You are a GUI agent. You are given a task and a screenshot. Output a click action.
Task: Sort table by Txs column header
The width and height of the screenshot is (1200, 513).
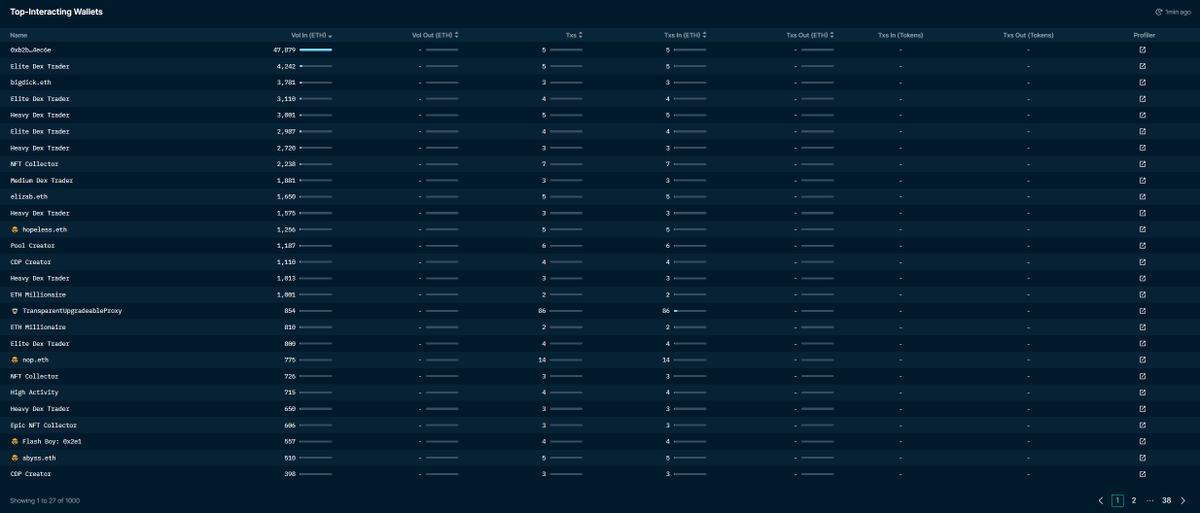[x=574, y=35]
